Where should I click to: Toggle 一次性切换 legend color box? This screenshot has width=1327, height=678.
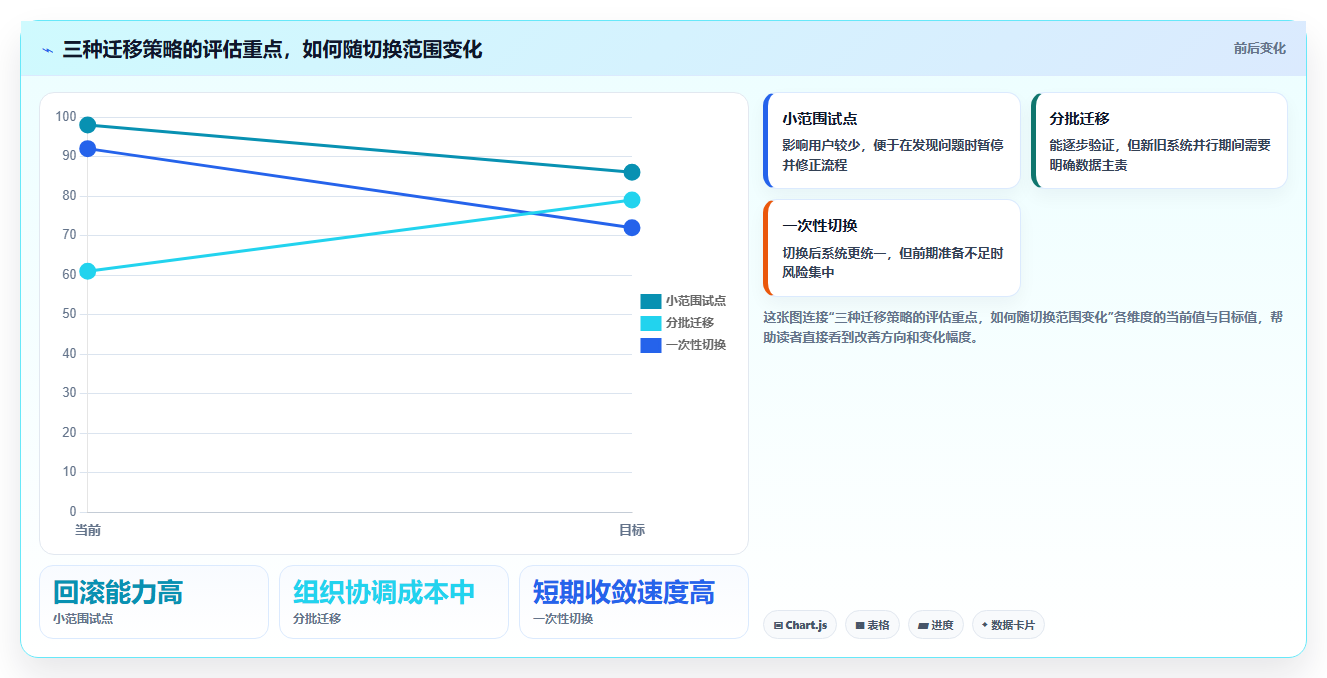pyautogui.click(x=651, y=345)
